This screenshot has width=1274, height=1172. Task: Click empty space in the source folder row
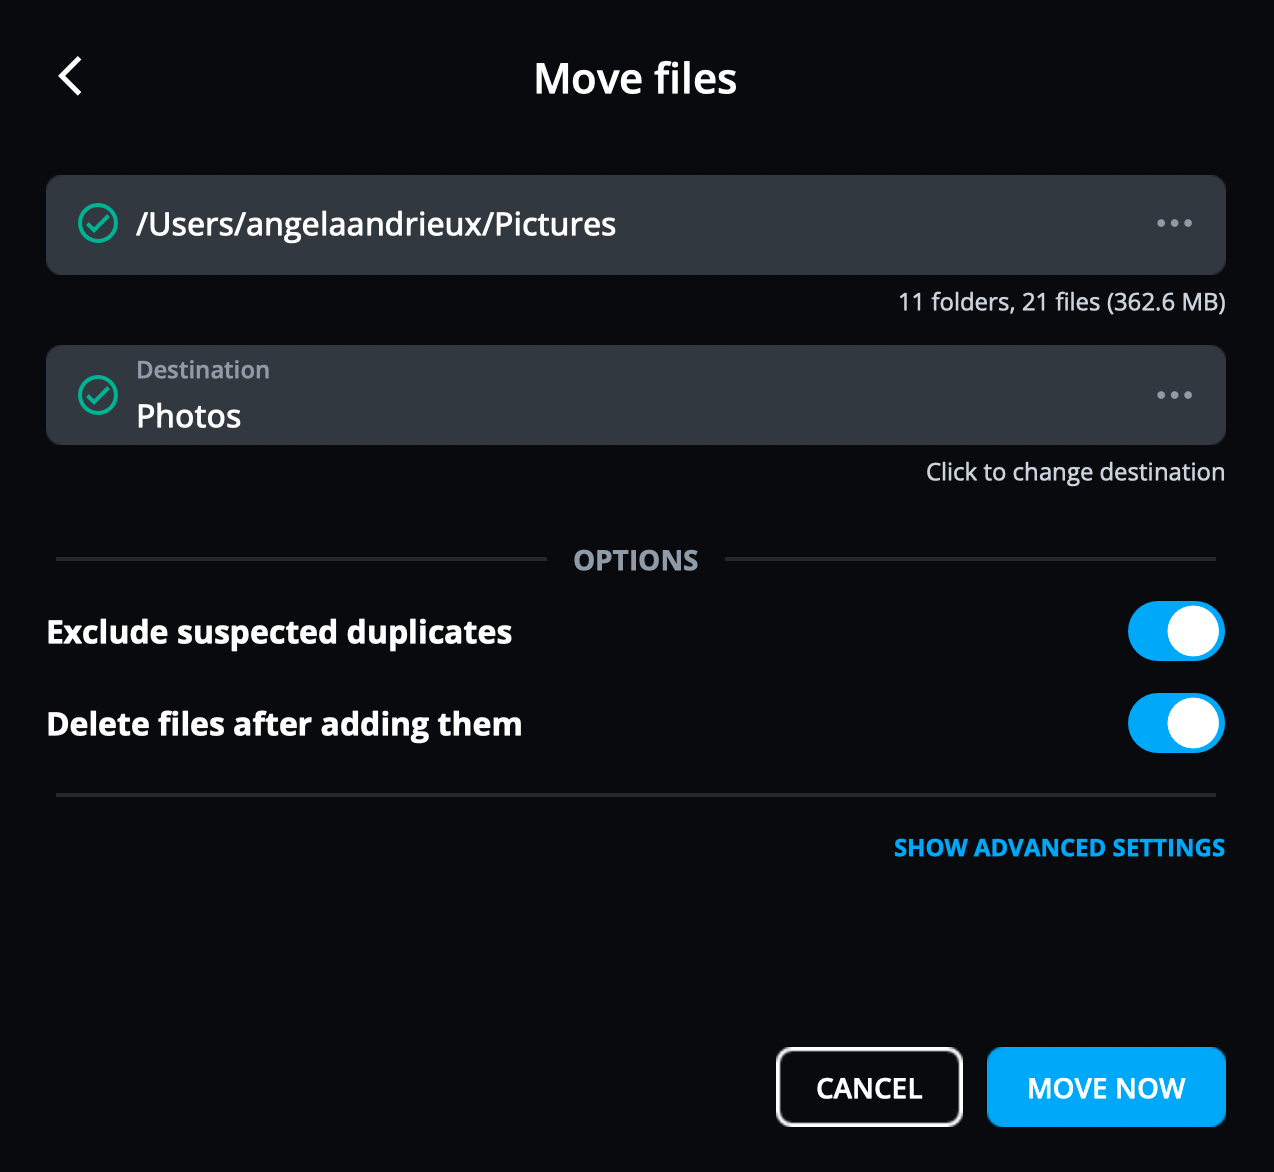880,224
